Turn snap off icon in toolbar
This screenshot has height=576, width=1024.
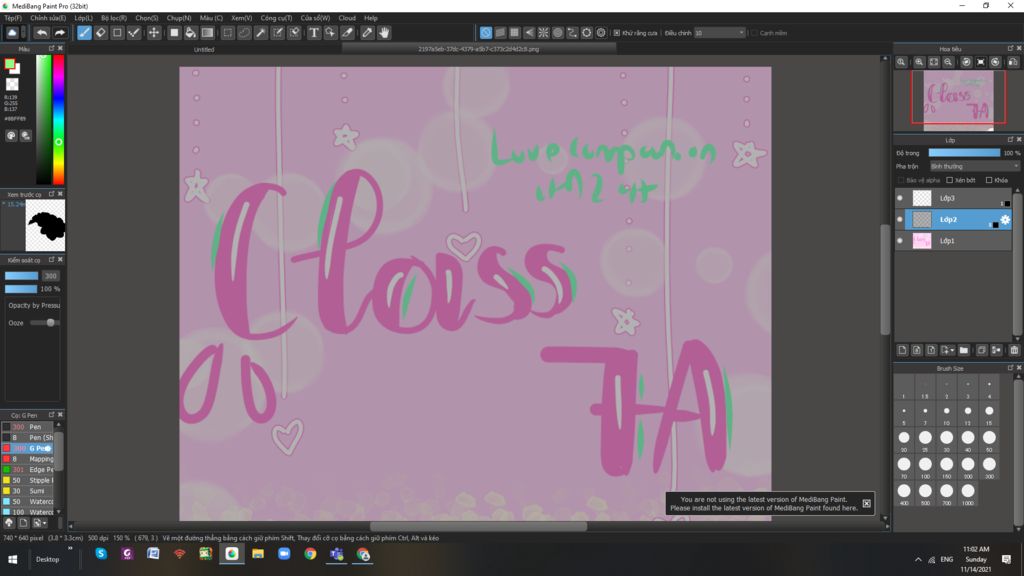tap(486, 33)
